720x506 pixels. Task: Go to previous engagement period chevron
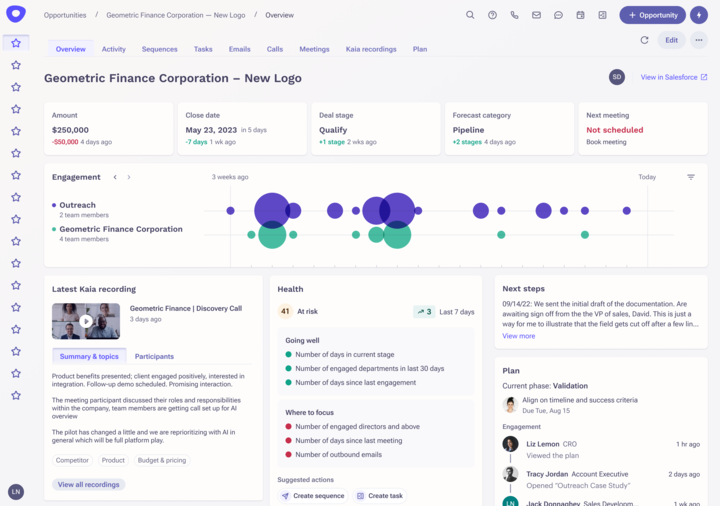(x=115, y=177)
